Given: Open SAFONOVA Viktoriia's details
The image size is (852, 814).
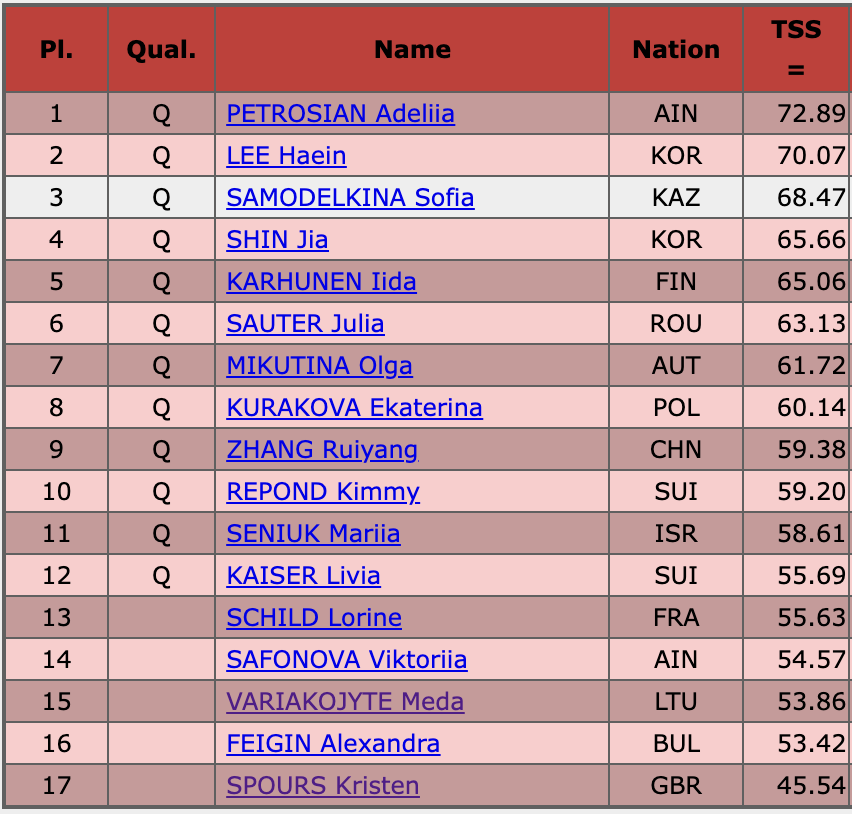Looking at the screenshot, I should (346, 660).
